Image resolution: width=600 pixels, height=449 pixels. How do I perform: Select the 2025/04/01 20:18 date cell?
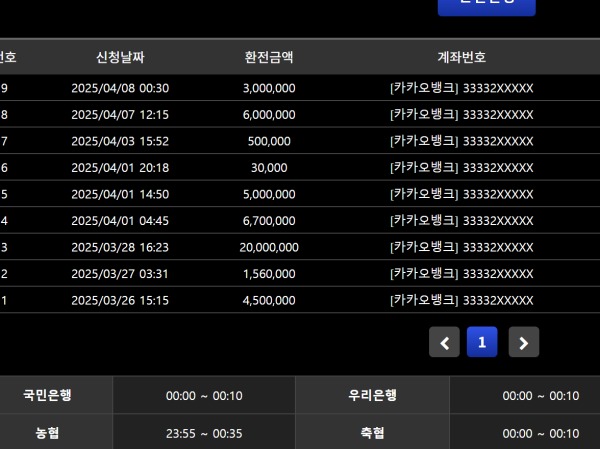(x=120, y=168)
